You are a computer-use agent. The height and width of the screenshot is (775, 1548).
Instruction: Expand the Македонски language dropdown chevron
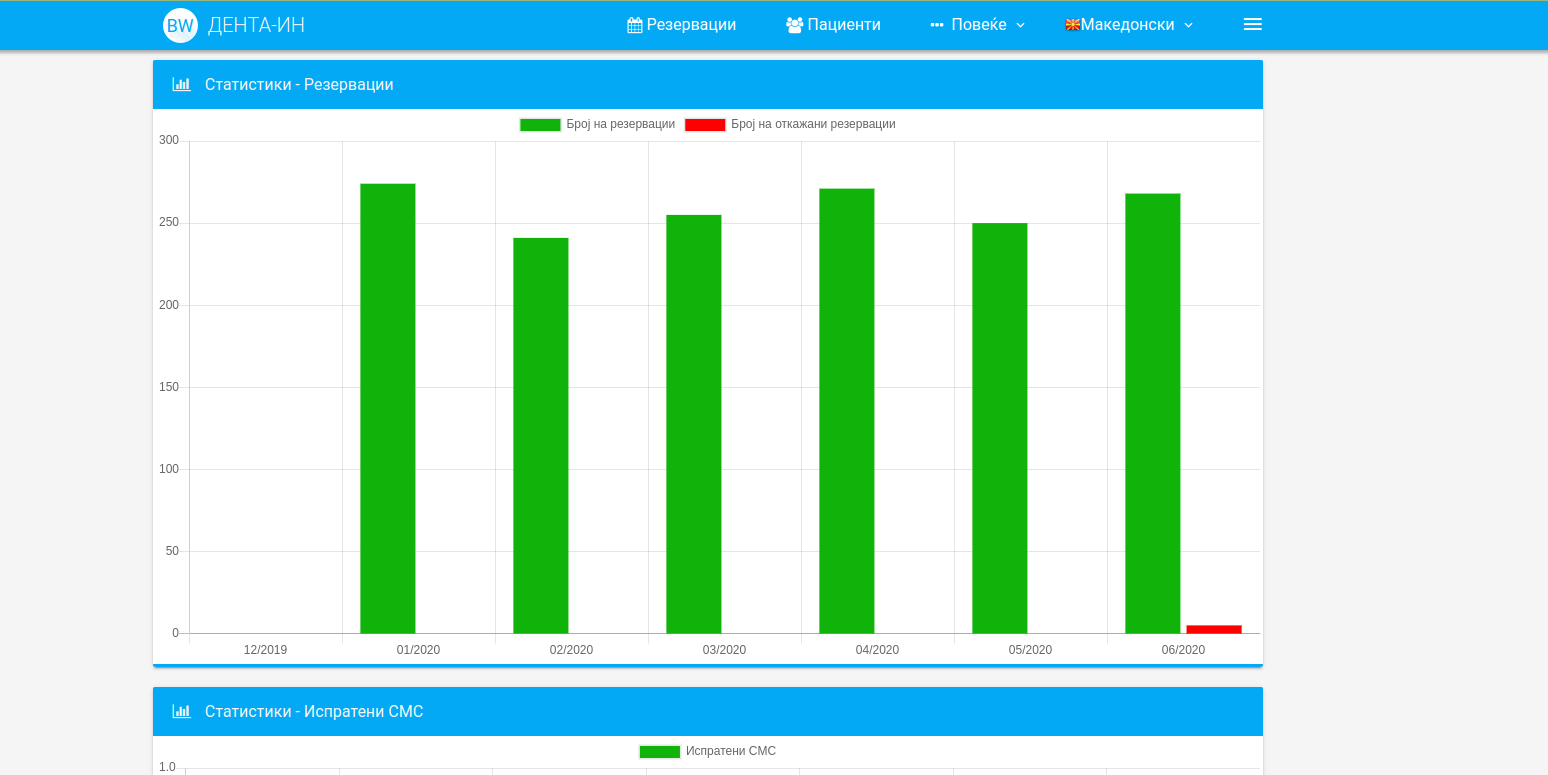[1188, 25]
